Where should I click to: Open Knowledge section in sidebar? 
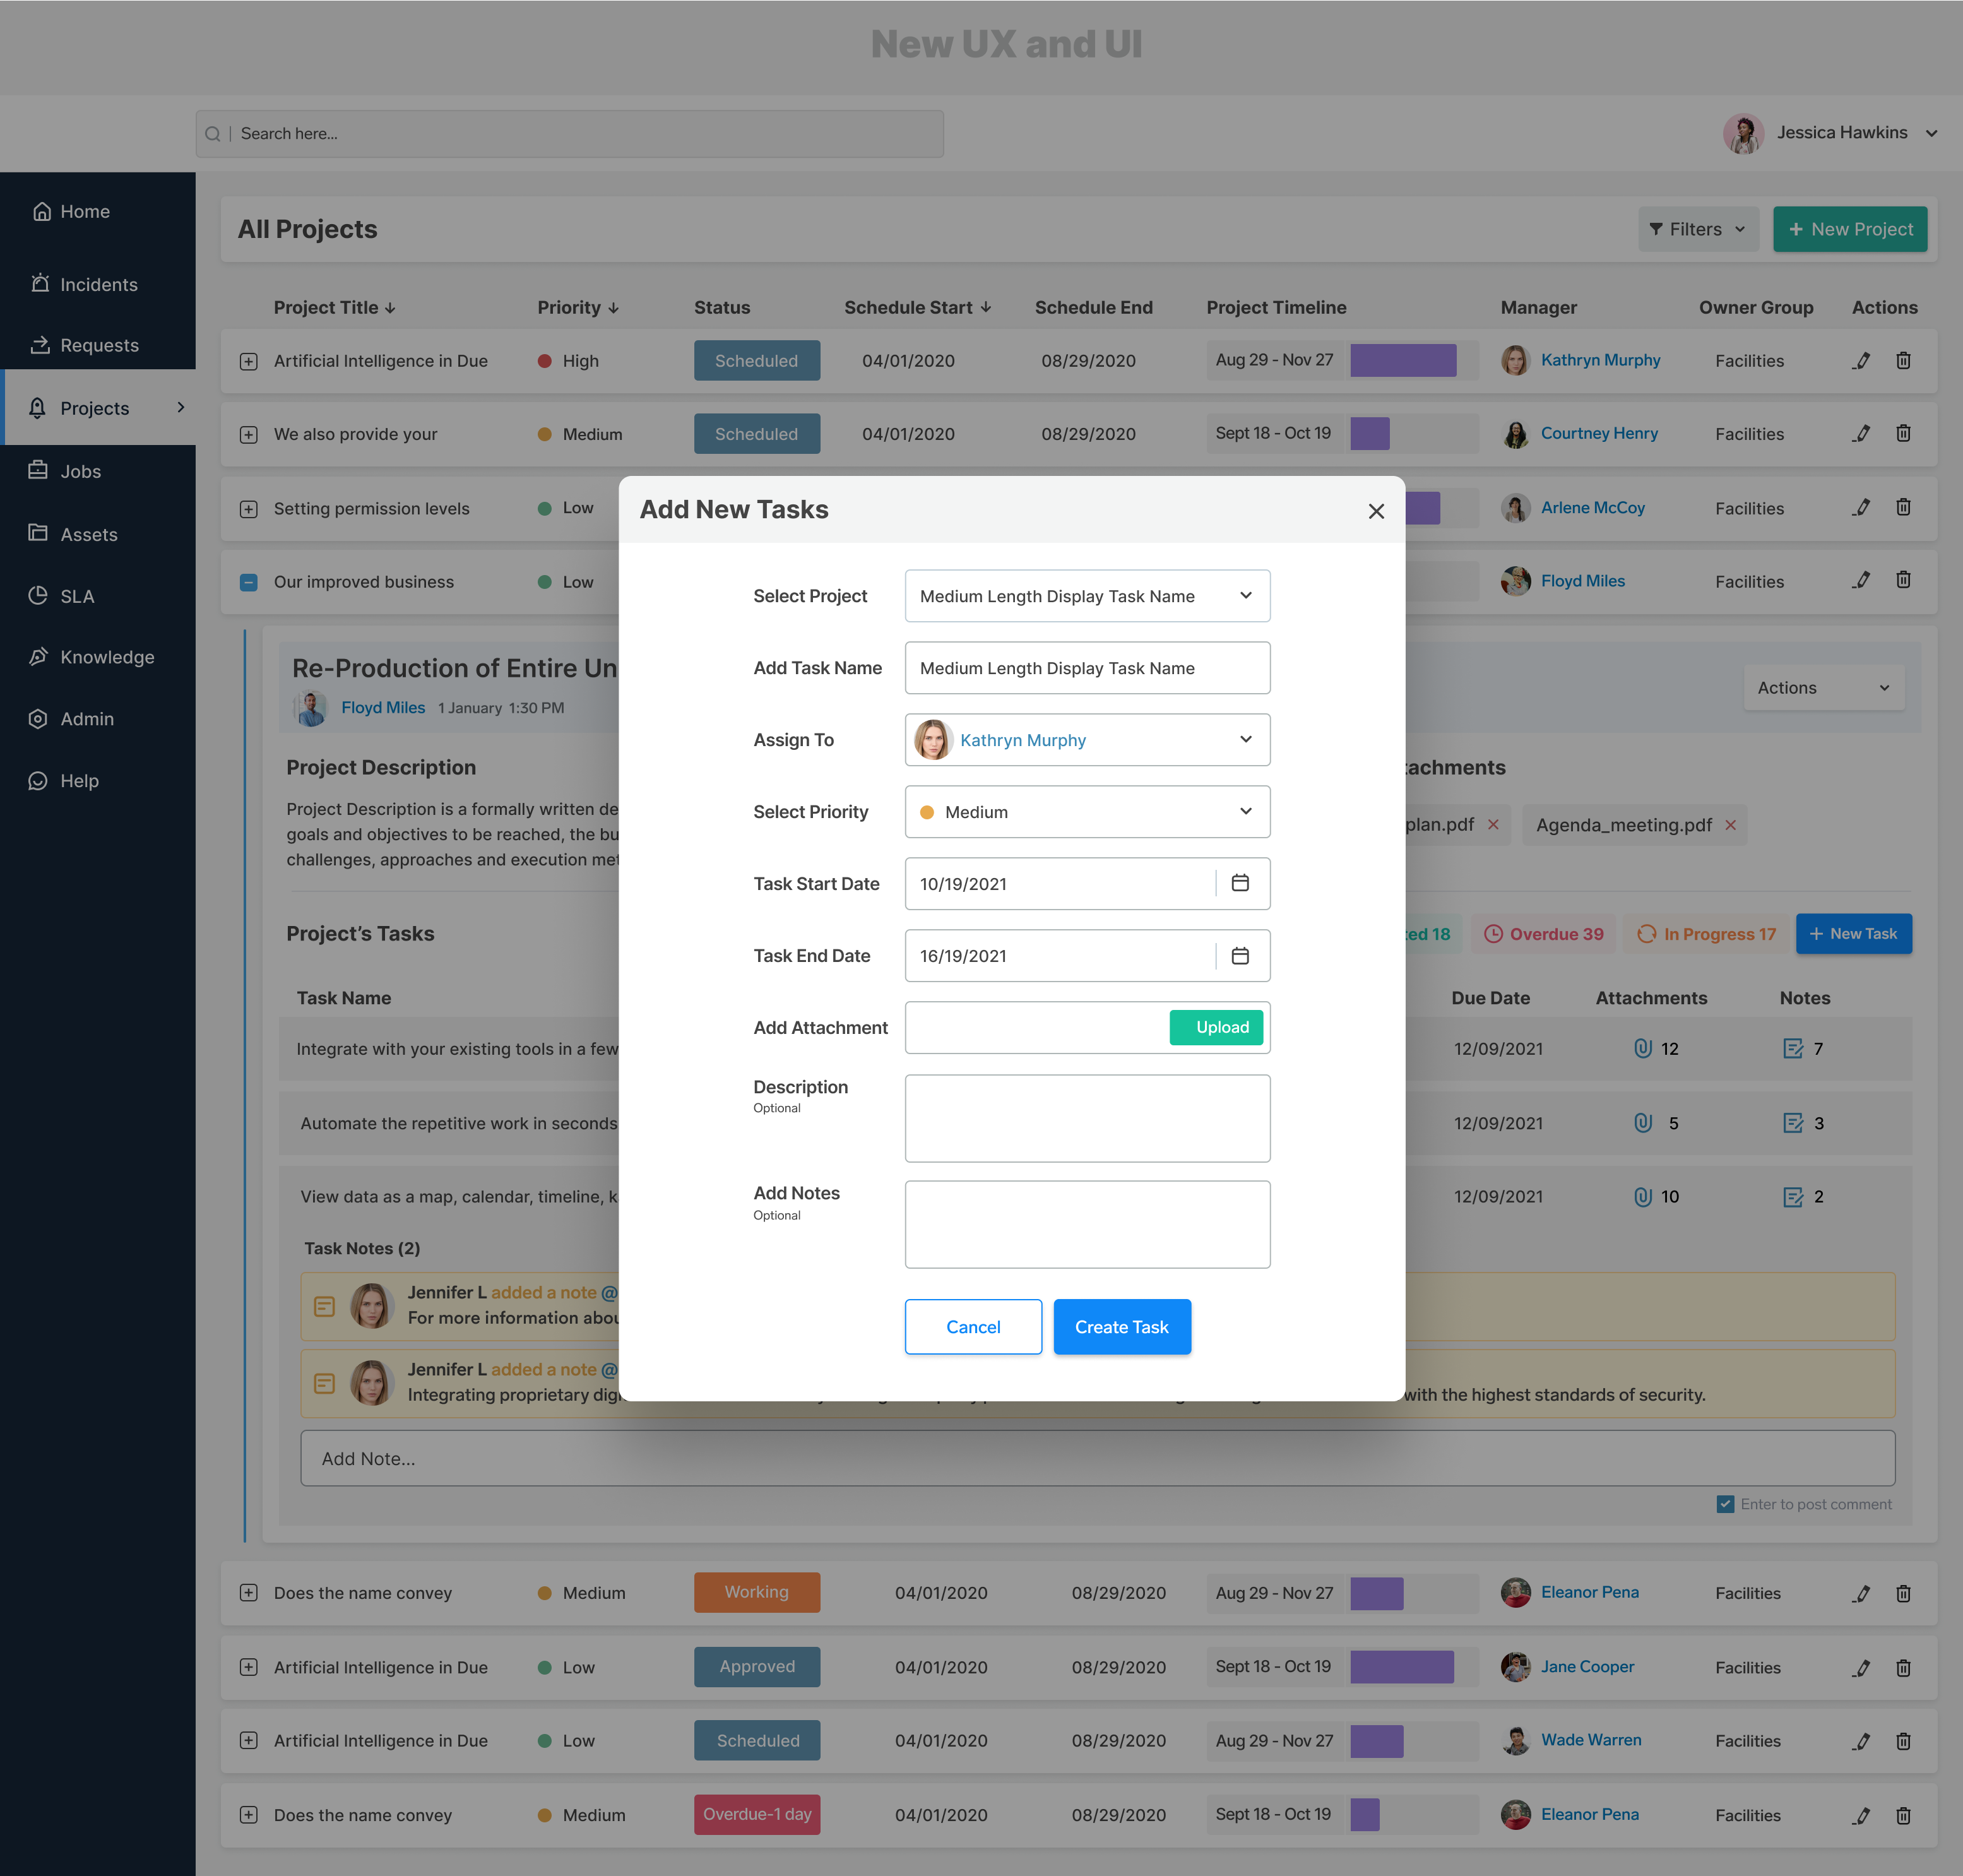107,657
